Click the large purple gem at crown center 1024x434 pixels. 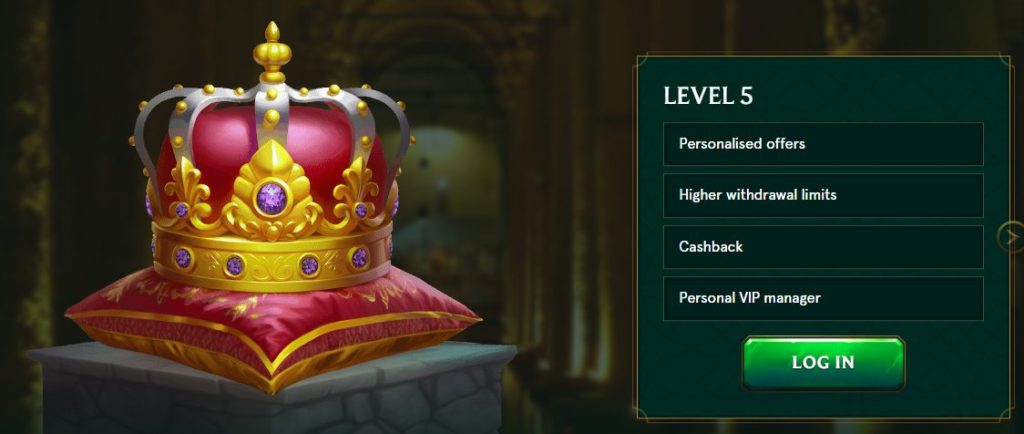pyautogui.click(x=272, y=198)
